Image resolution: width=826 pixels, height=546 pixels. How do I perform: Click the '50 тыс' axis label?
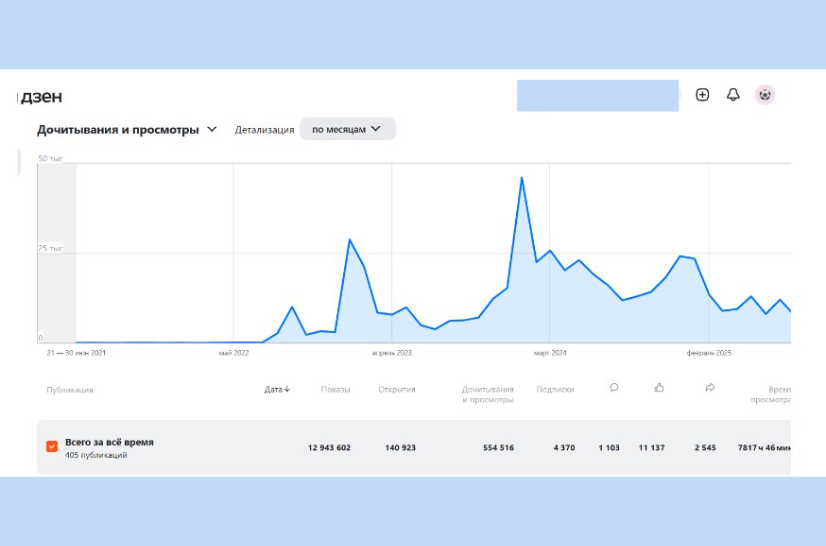[x=51, y=158]
